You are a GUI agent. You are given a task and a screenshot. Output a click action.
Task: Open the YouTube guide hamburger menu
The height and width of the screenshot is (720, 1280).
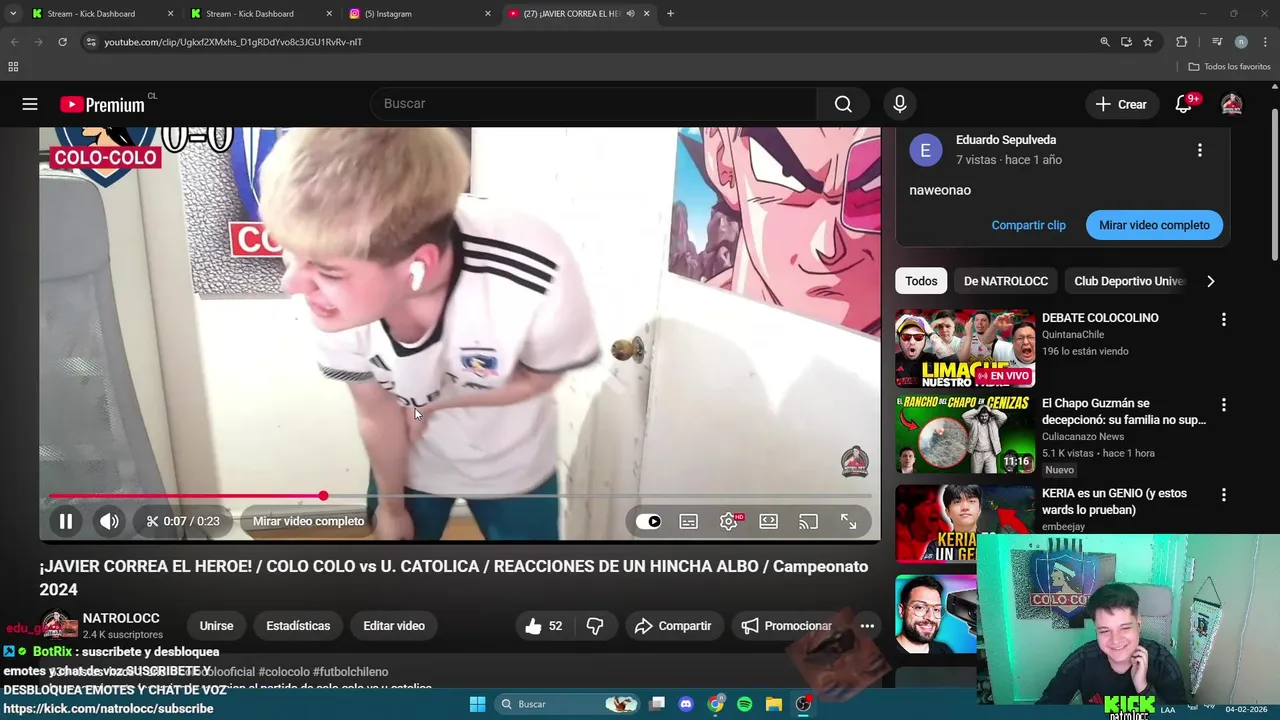[30, 104]
